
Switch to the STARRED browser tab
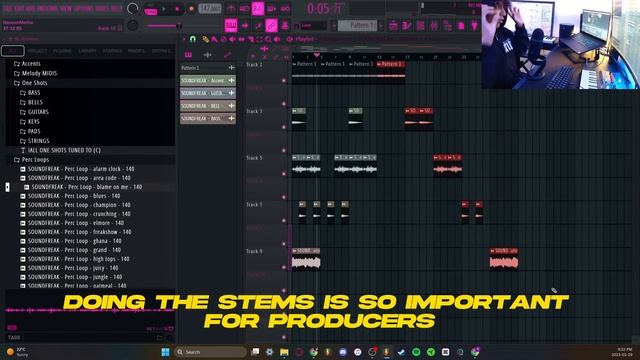[112, 51]
